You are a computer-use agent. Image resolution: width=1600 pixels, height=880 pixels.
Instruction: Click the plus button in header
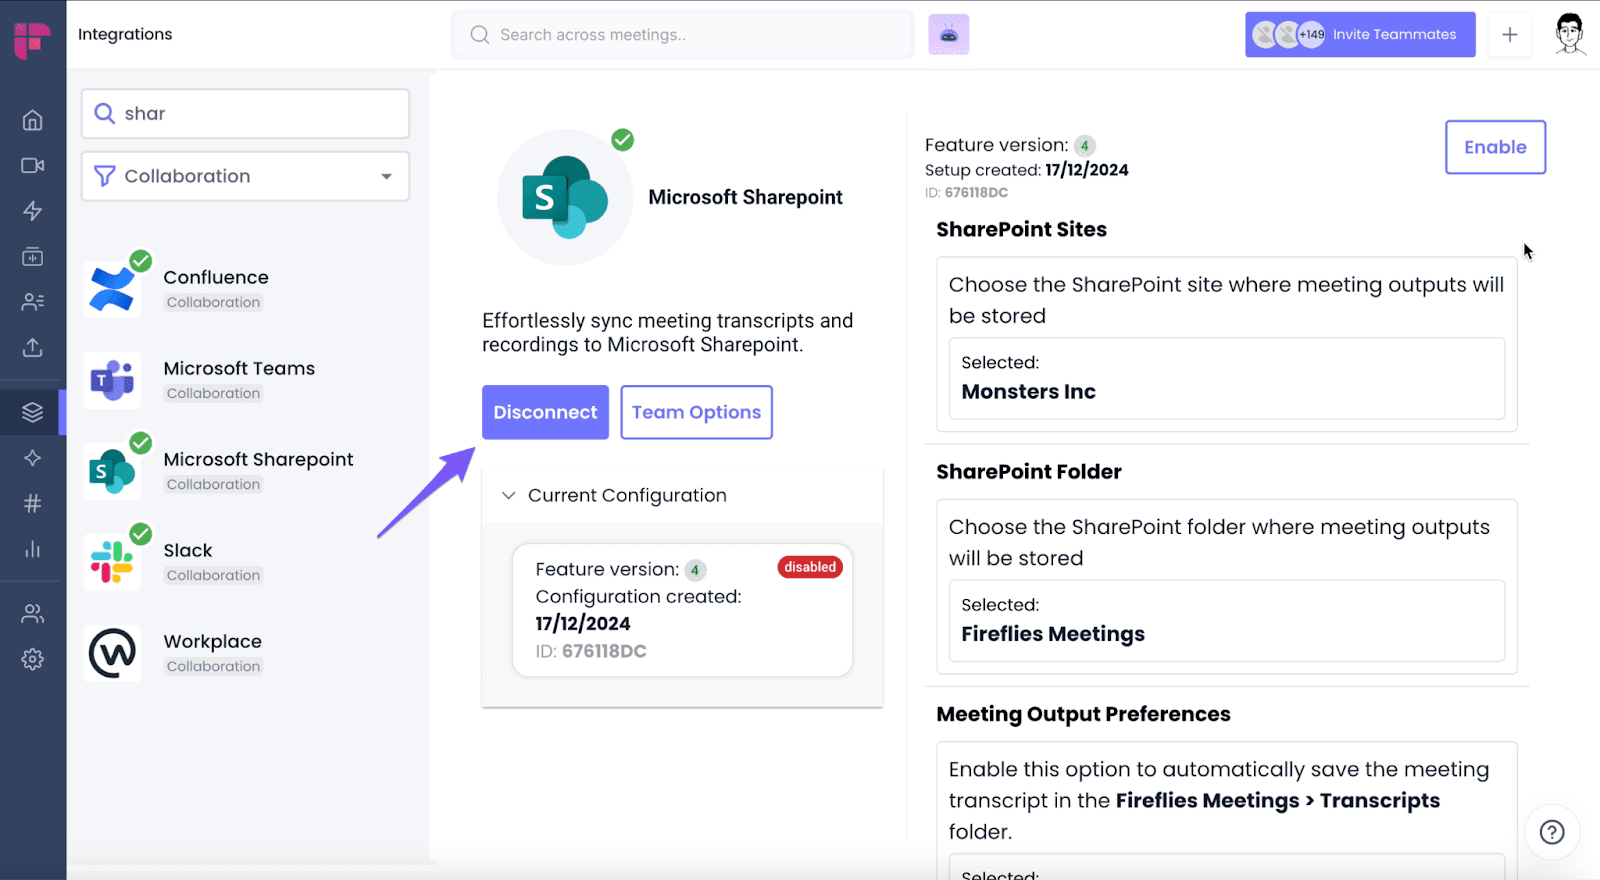pos(1510,35)
